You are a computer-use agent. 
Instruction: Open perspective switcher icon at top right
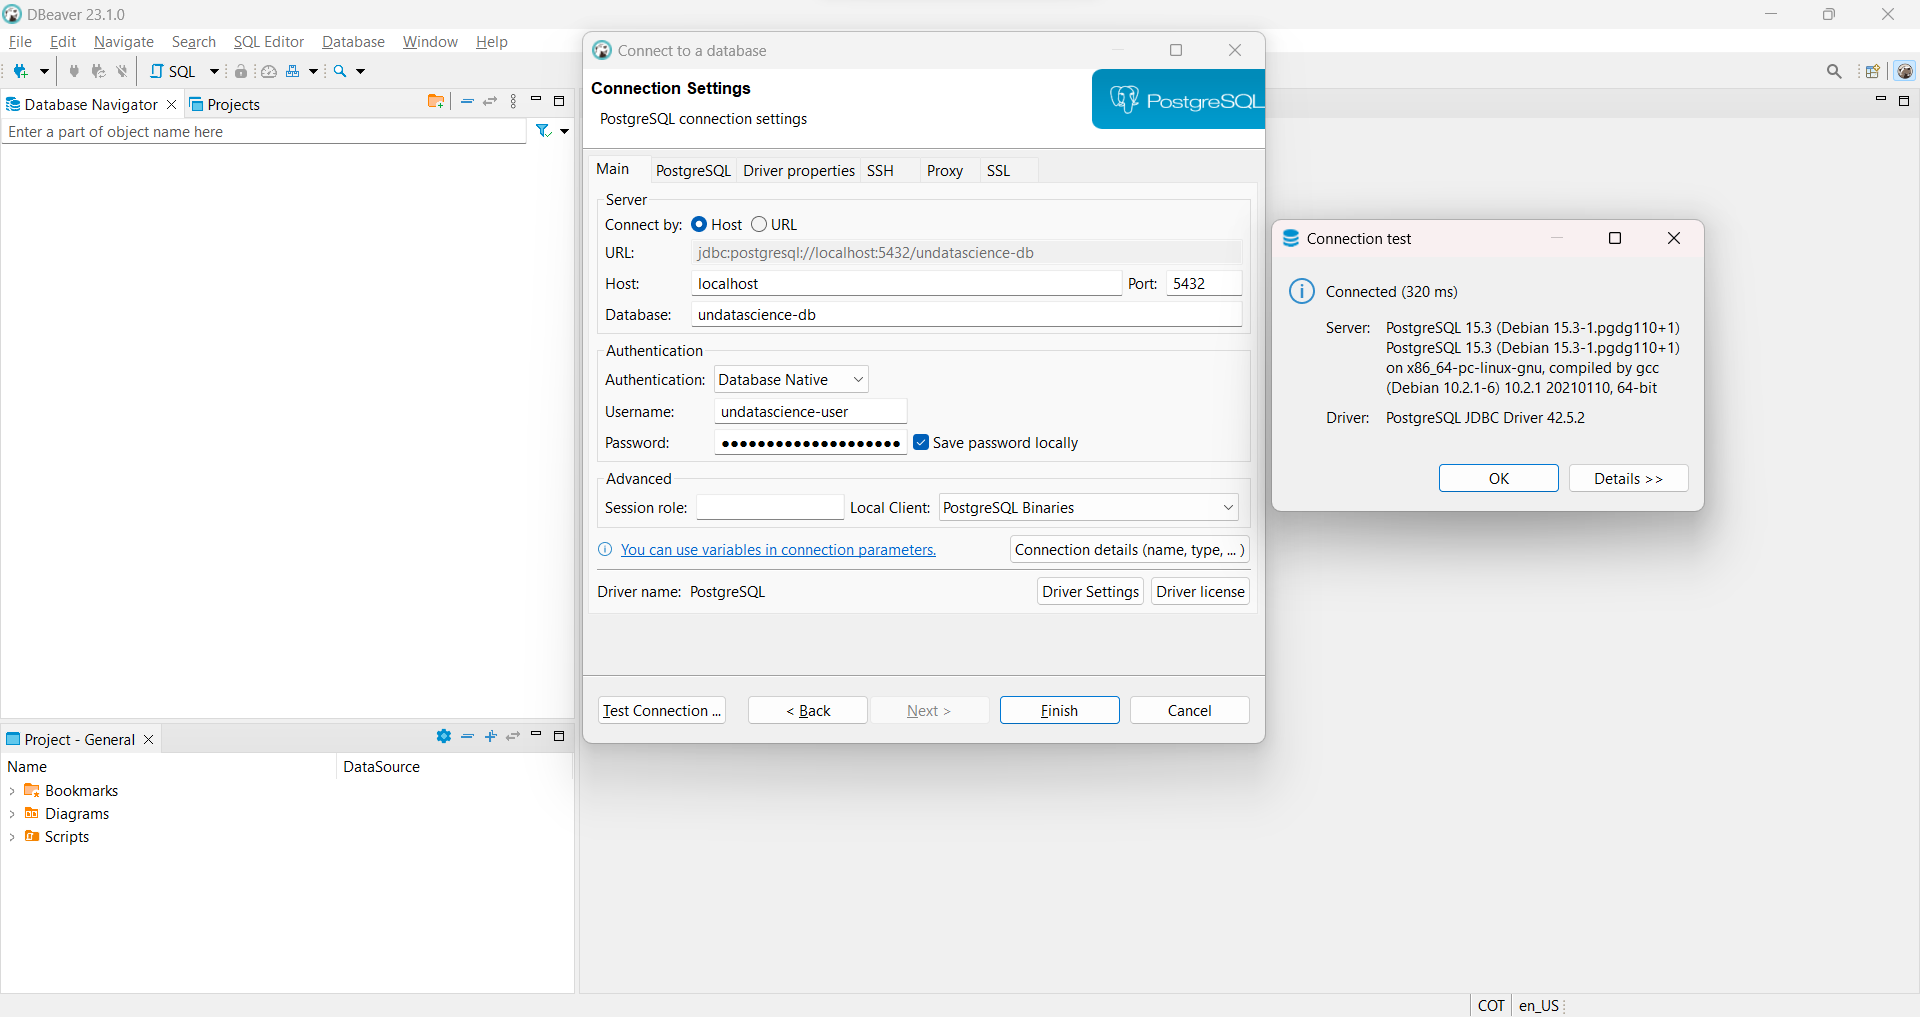coord(1872,71)
